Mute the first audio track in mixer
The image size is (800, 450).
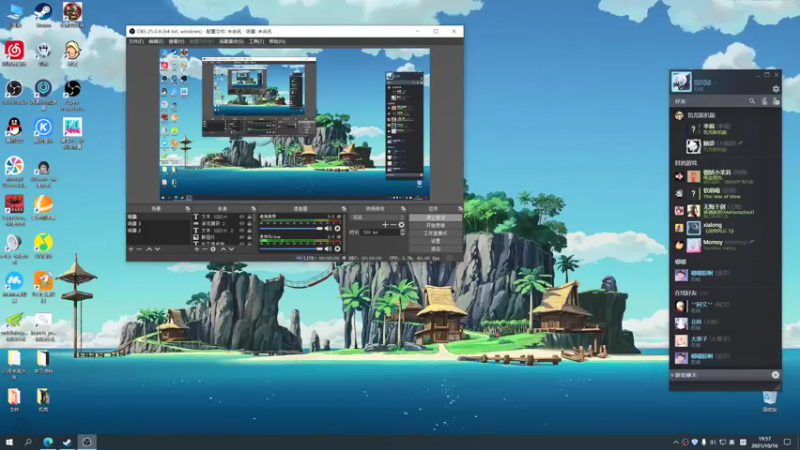point(328,229)
